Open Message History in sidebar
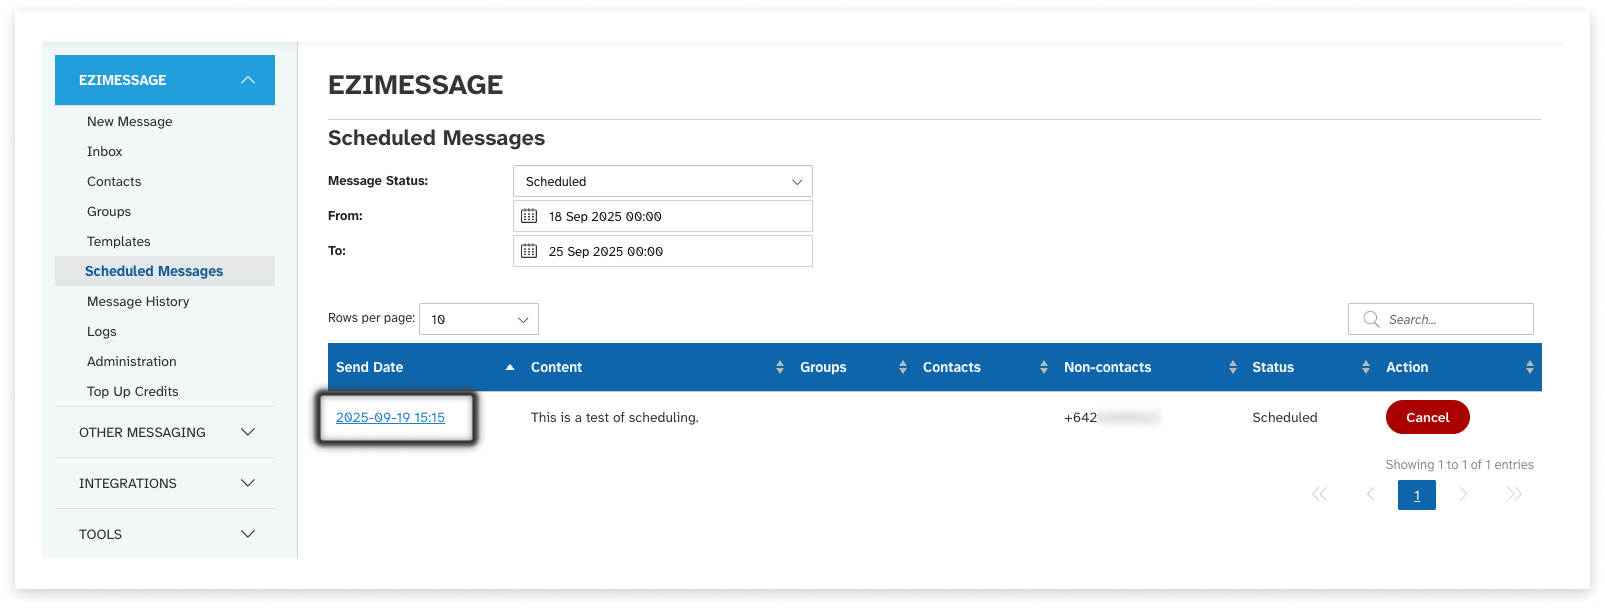The image size is (1605, 608). (x=138, y=301)
